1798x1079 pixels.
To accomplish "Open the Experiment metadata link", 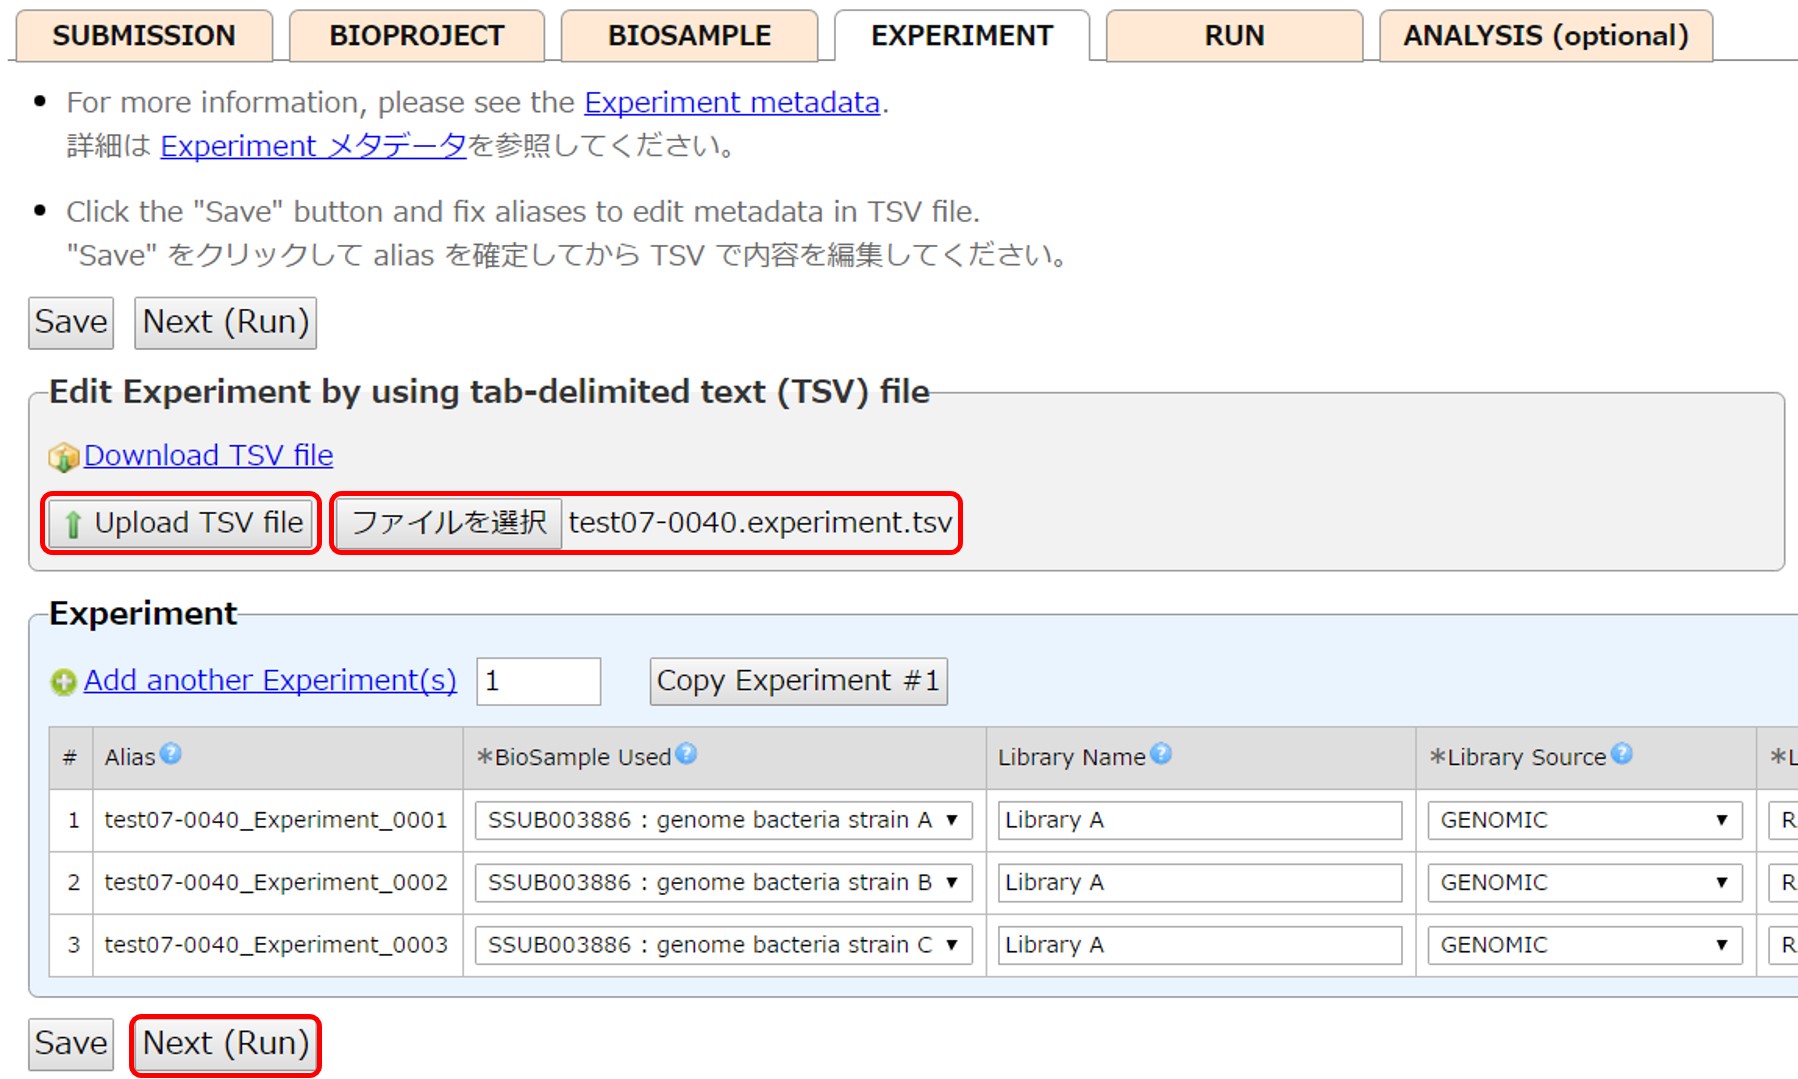I will tap(732, 102).
